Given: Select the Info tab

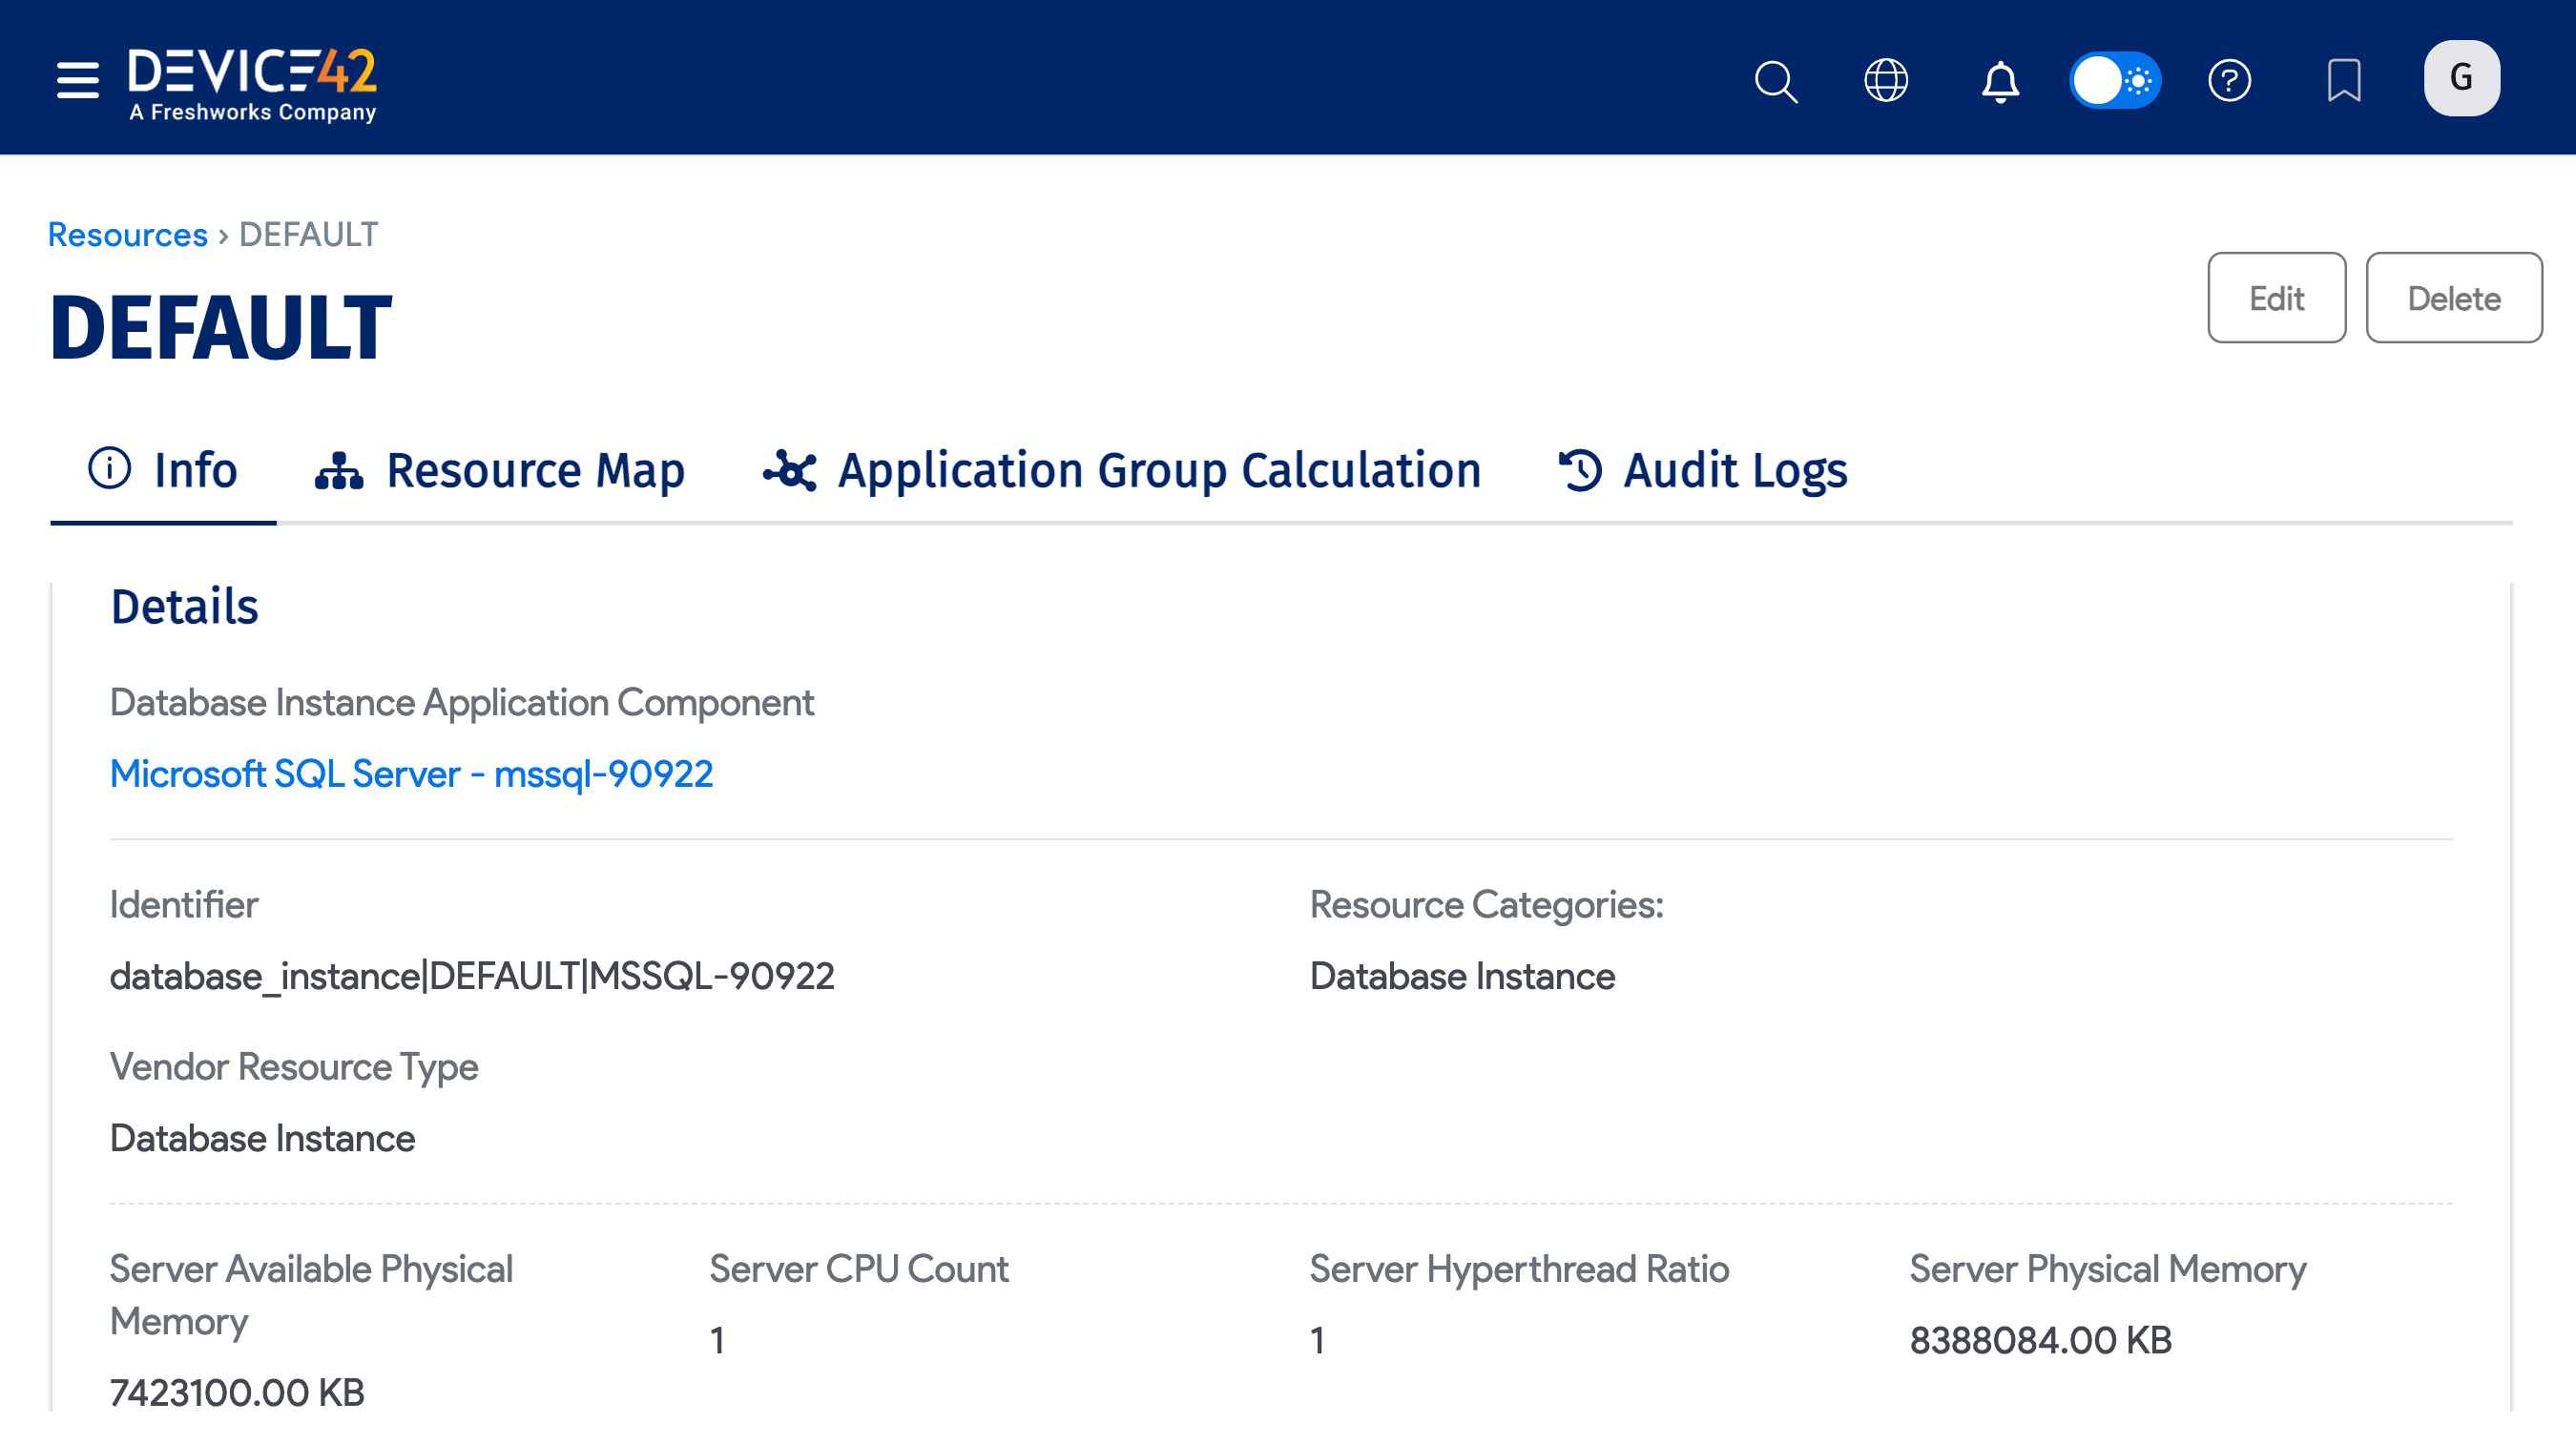Looking at the screenshot, I should tap(164, 470).
